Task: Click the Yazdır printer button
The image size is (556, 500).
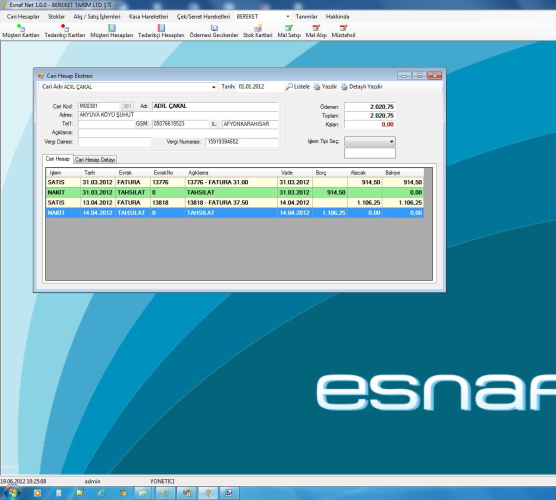Action: (x=325, y=87)
